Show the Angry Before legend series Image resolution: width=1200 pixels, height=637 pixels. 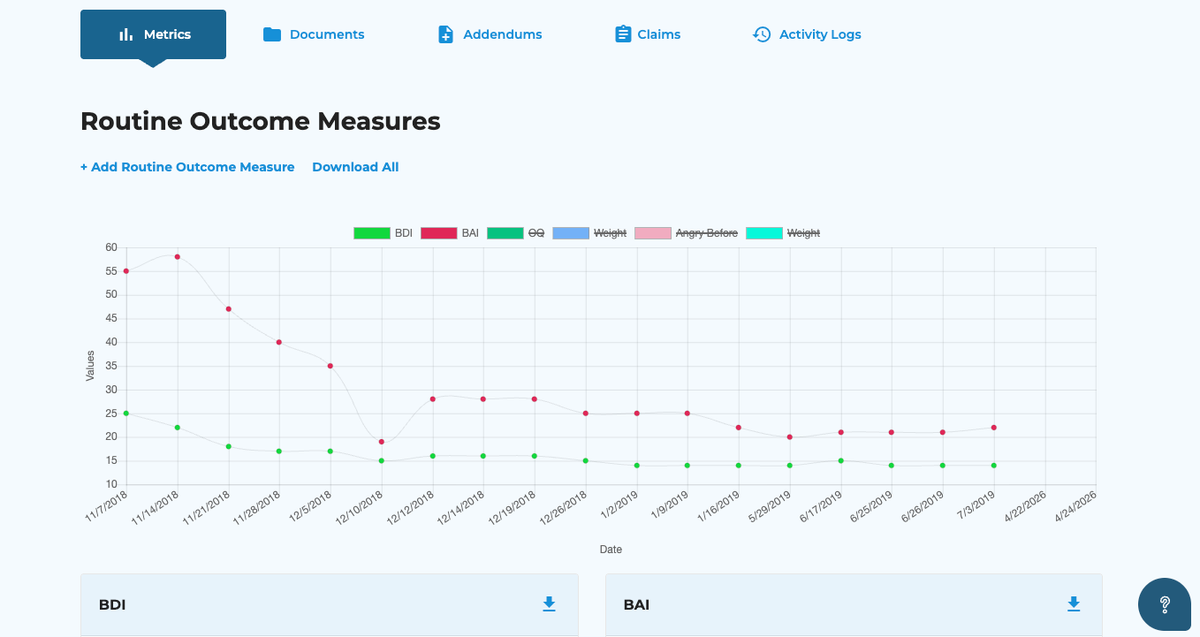point(686,233)
